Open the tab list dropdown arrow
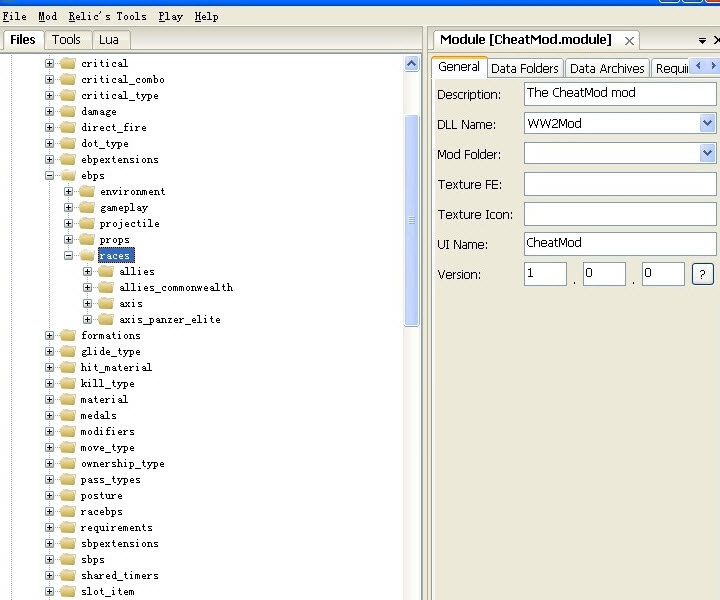The image size is (720, 600). [702, 41]
